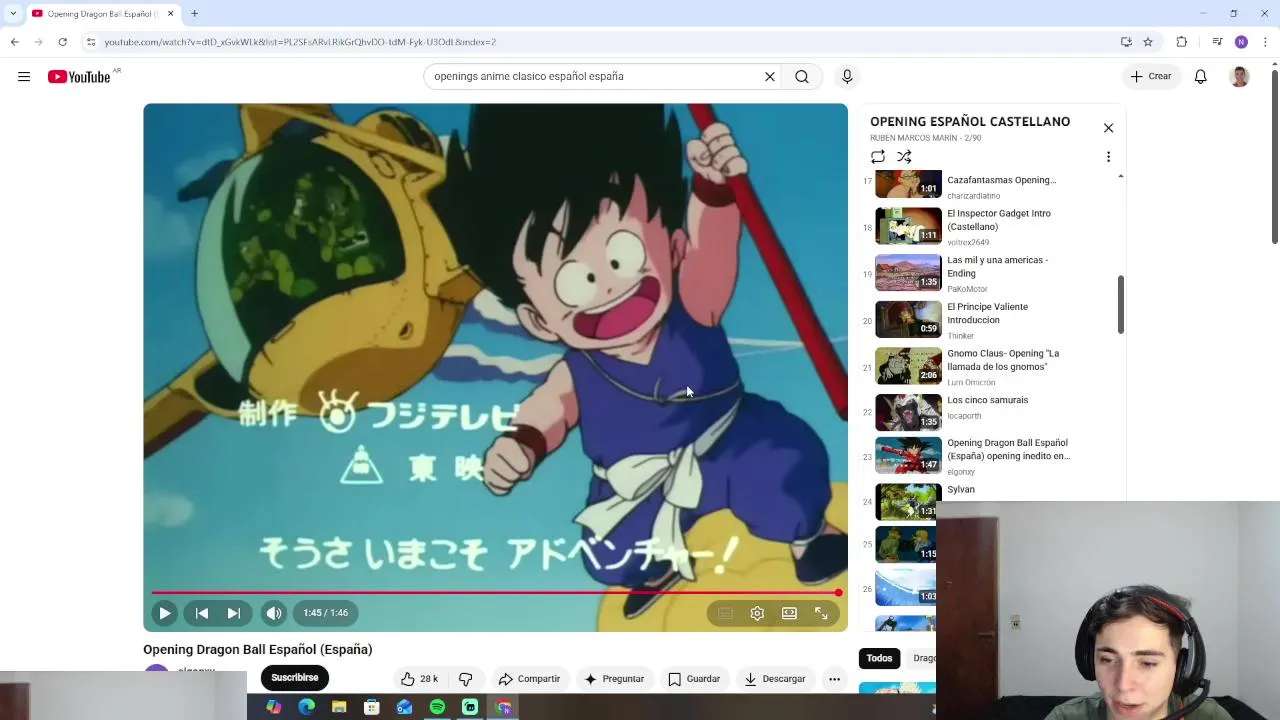Select the Todos filter chip
This screenshot has width=1280, height=720.
879,658
